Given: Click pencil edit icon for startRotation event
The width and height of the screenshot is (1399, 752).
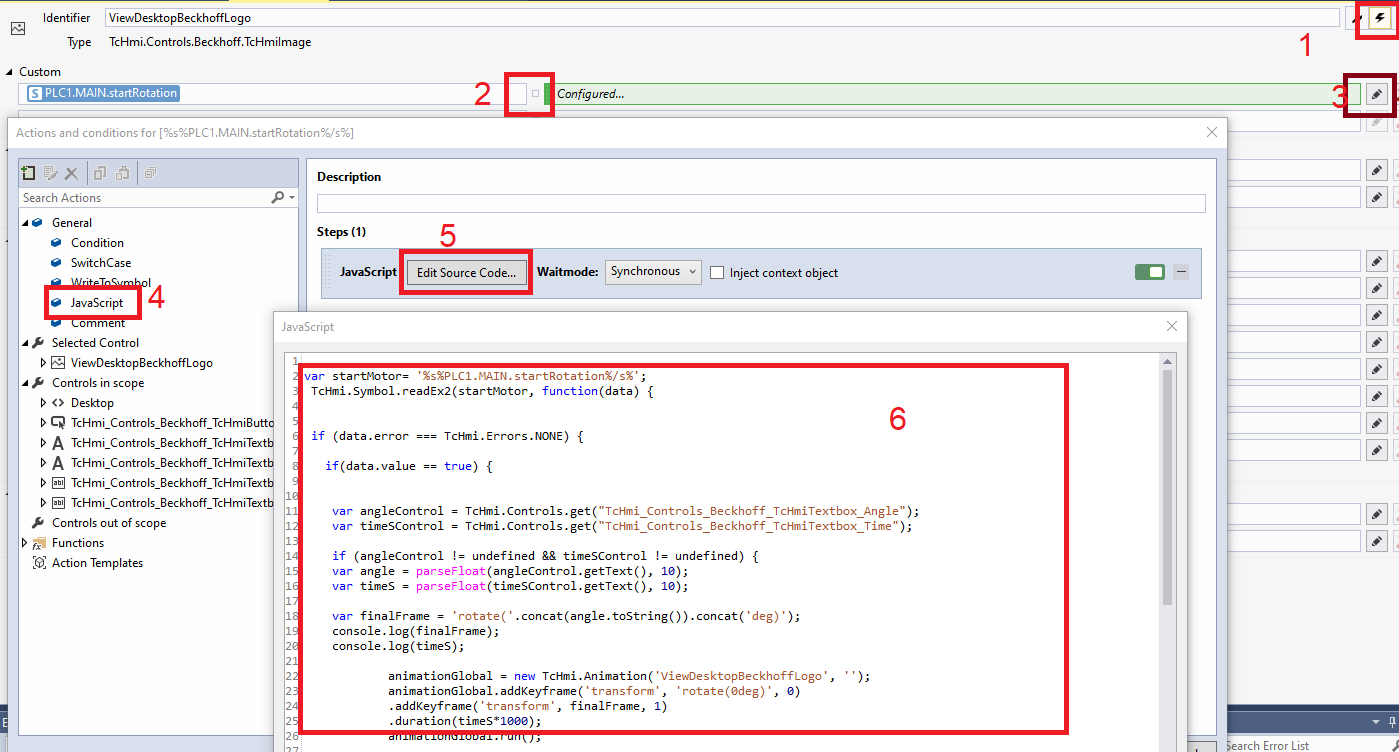Looking at the screenshot, I should point(1377,94).
